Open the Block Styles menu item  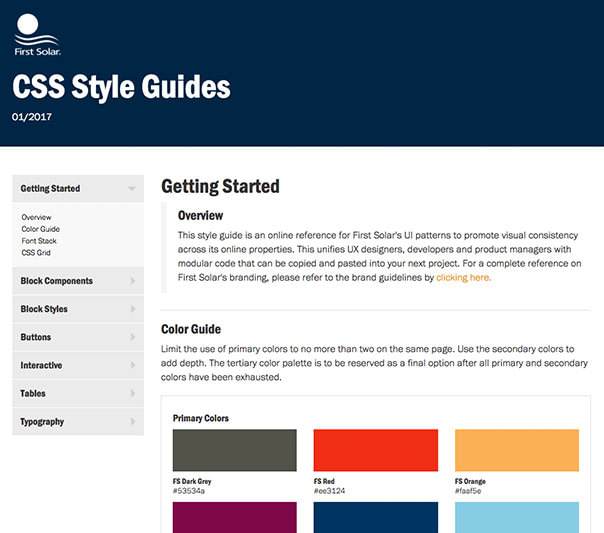[x=78, y=309]
